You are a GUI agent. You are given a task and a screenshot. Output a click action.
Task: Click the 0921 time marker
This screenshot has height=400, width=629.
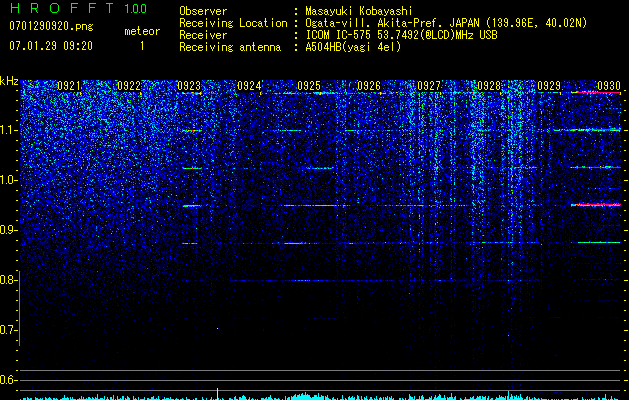(x=69, y=86)
